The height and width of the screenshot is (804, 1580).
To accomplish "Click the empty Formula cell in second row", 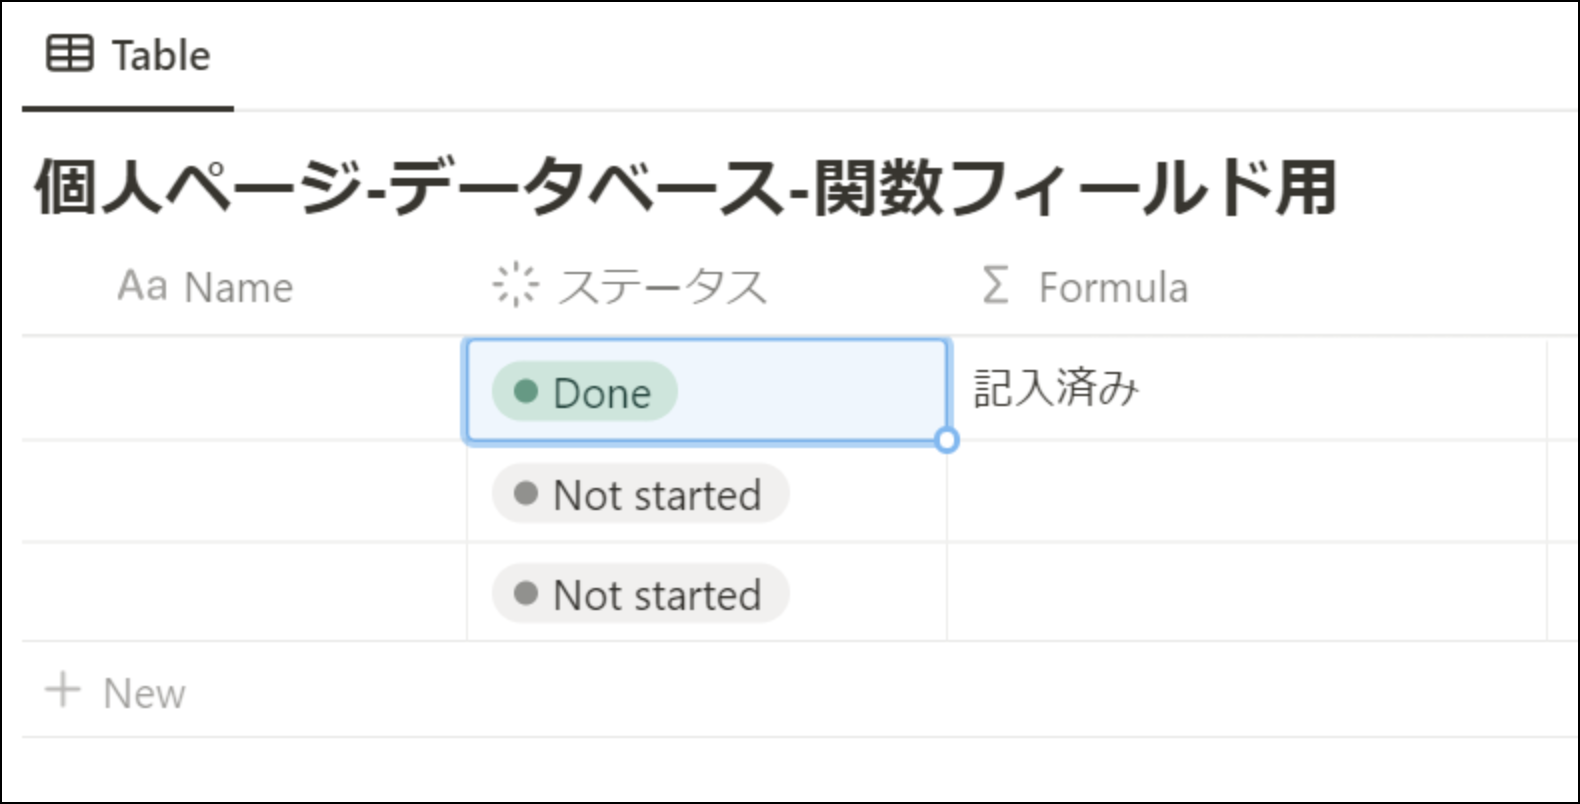I will pyautogui.click(x=1247, y=492).
